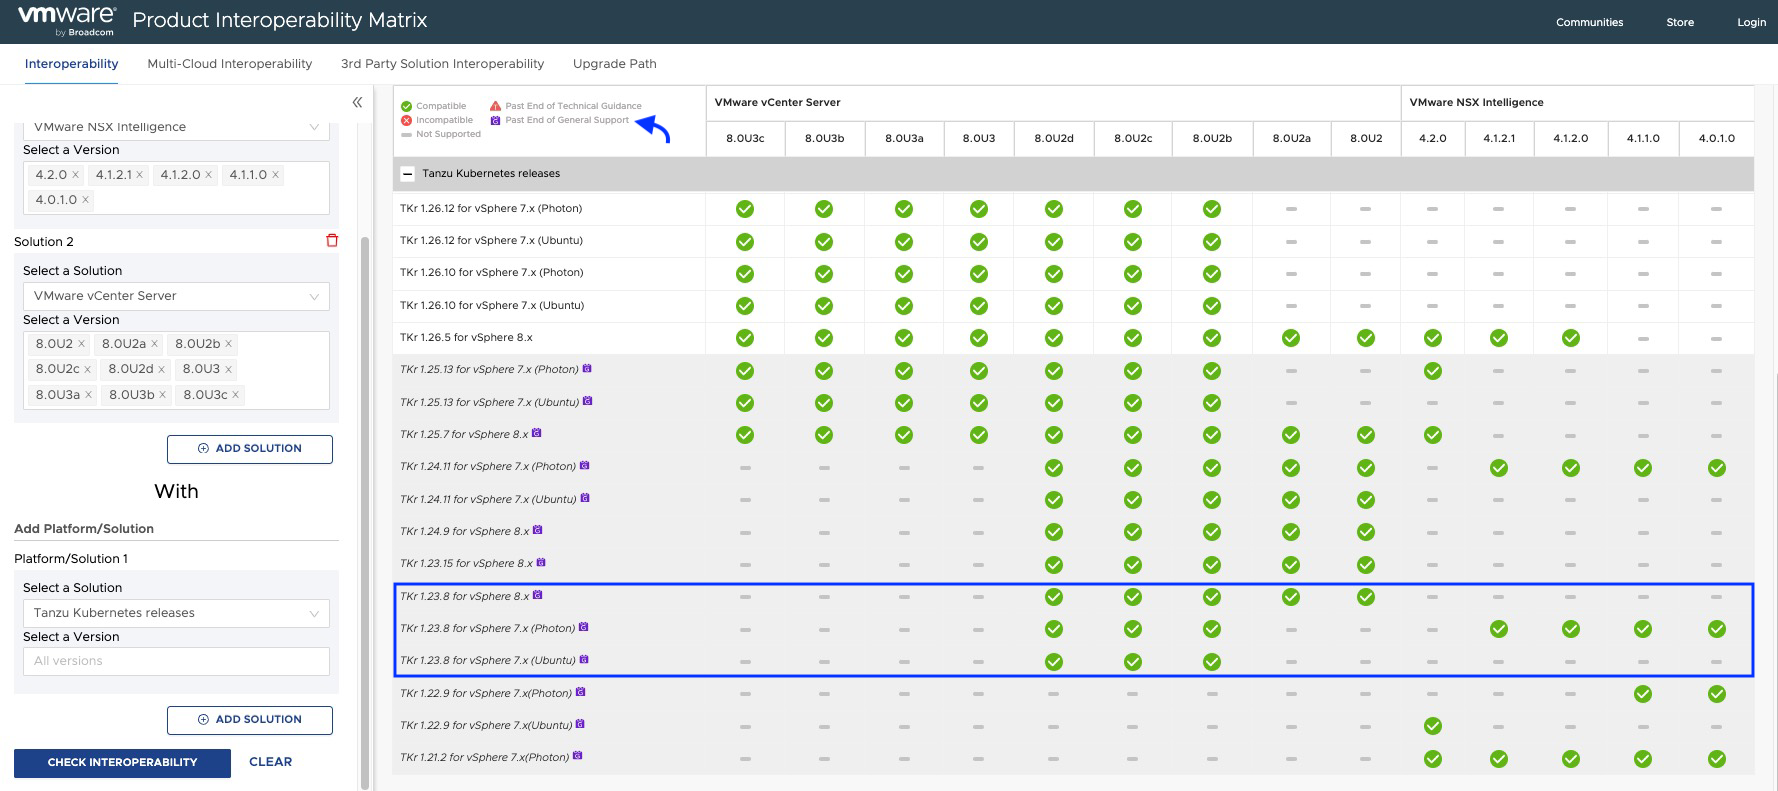Collapse the Tanzu Kubernetes releases group
This screenshot has width=1778, height=791.
[x=407, y=174]
